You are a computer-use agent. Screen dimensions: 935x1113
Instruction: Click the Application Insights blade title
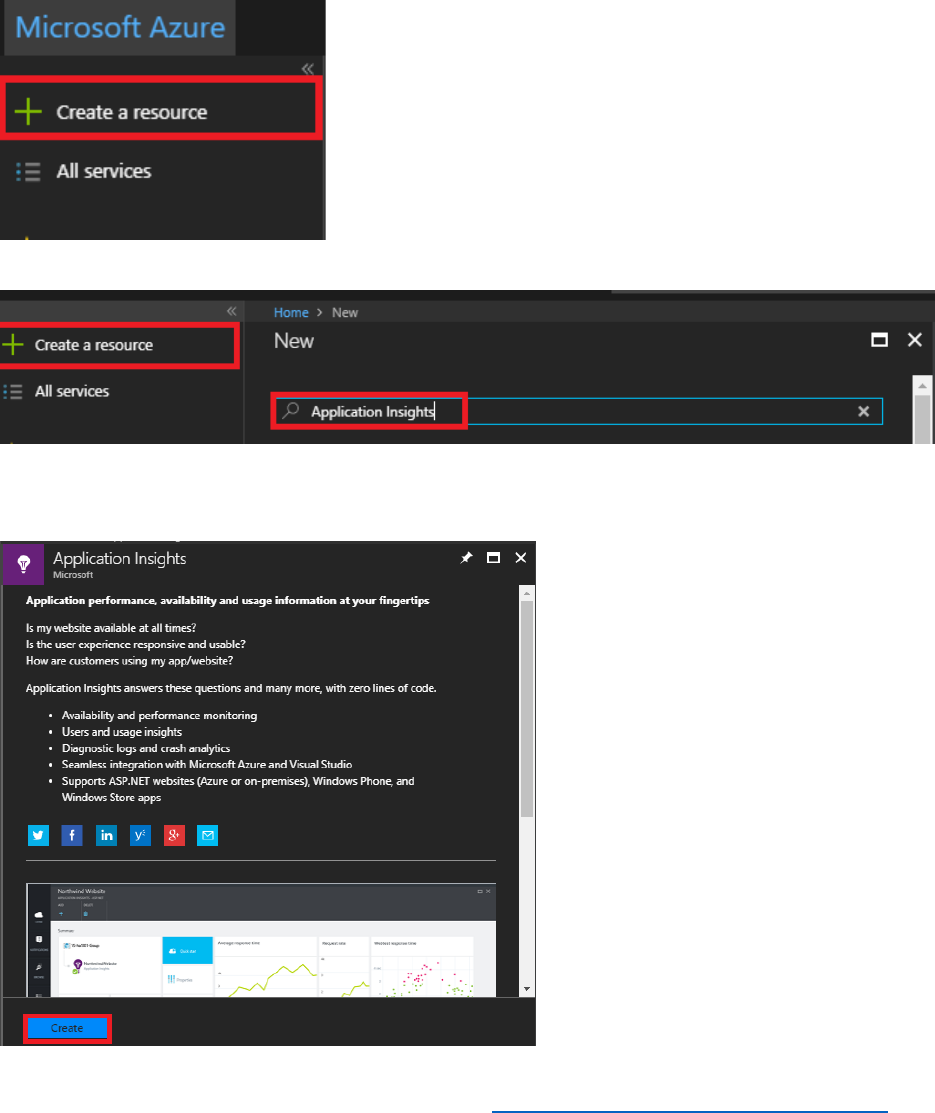tap(119, 559)
